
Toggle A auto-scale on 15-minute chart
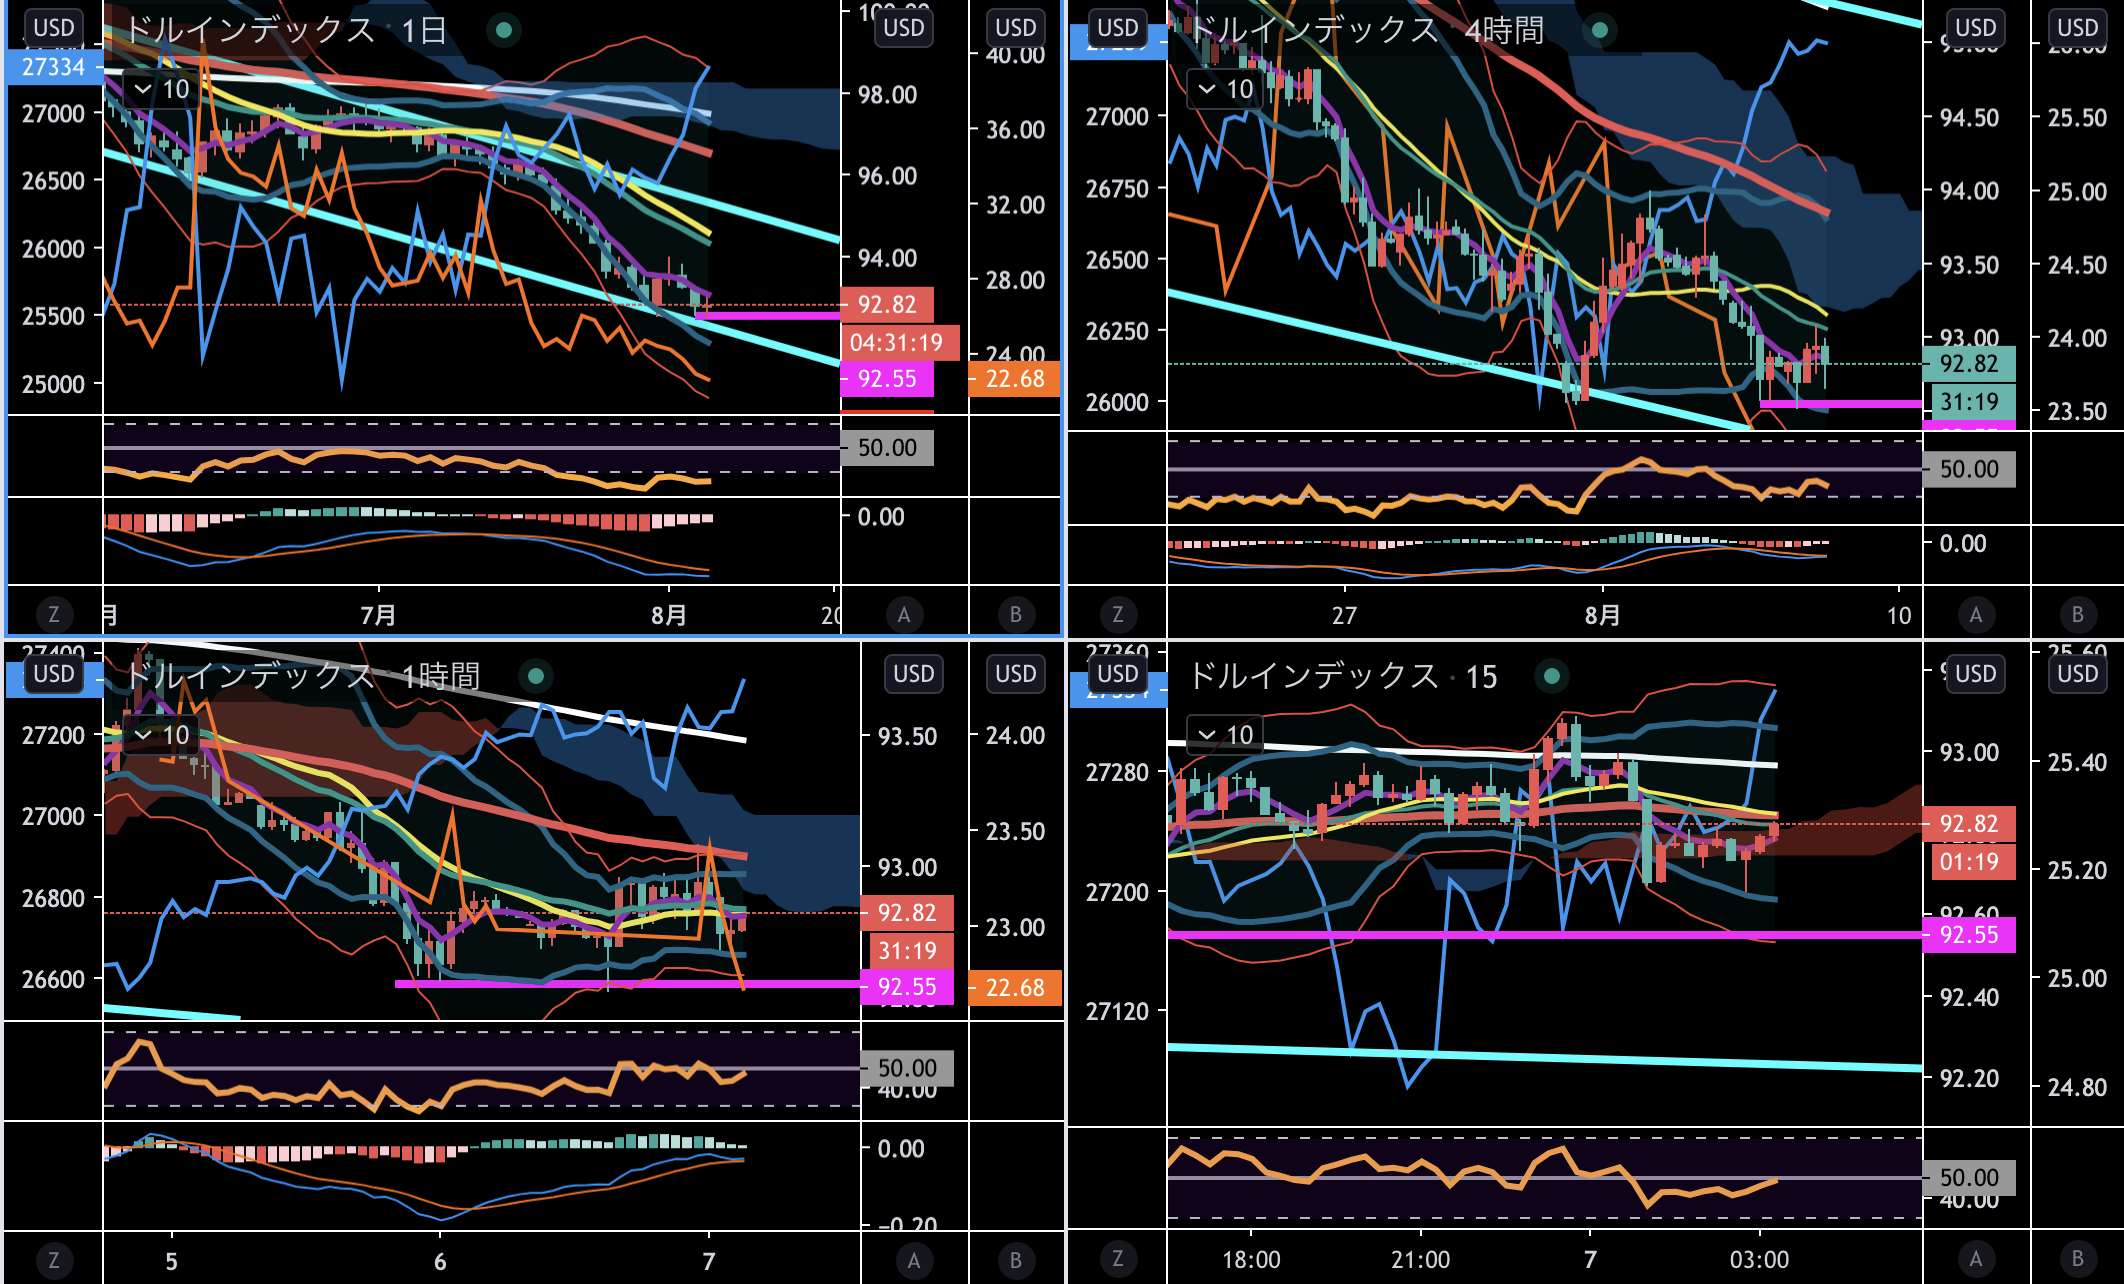(1975, 1260)
